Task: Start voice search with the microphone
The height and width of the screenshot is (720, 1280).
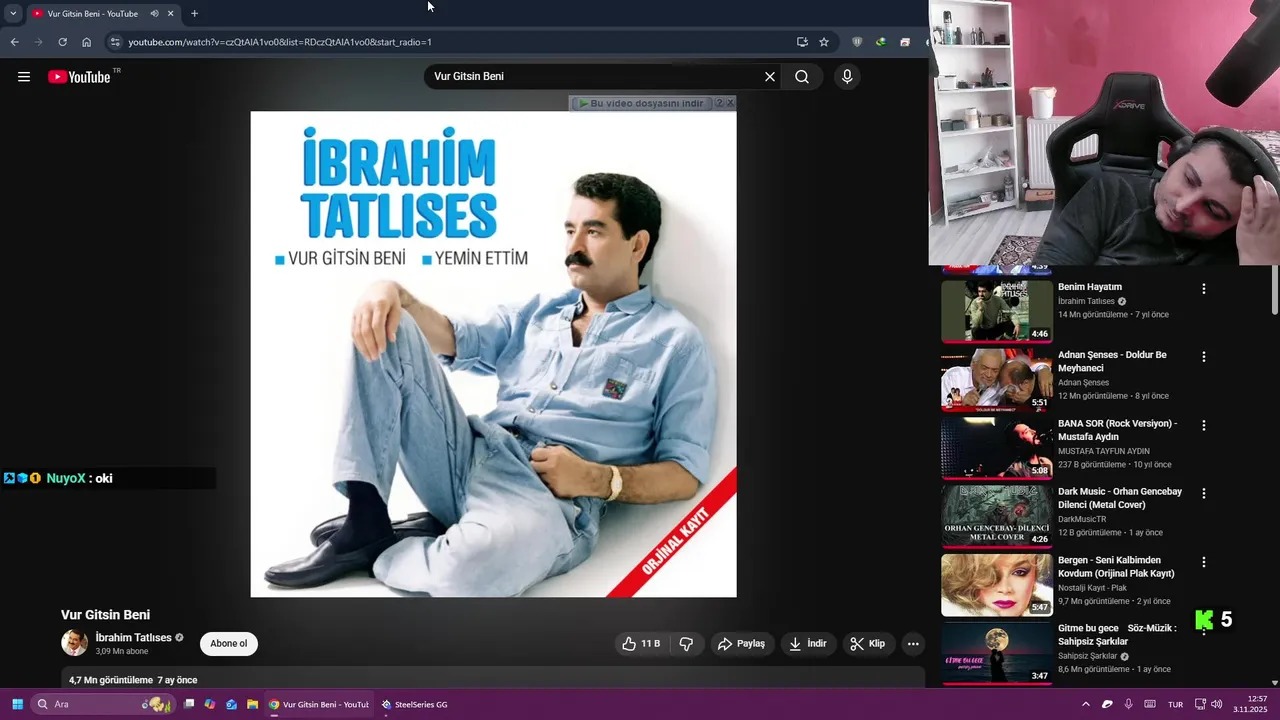Action: pyautogui.click(x=847, y=77)
